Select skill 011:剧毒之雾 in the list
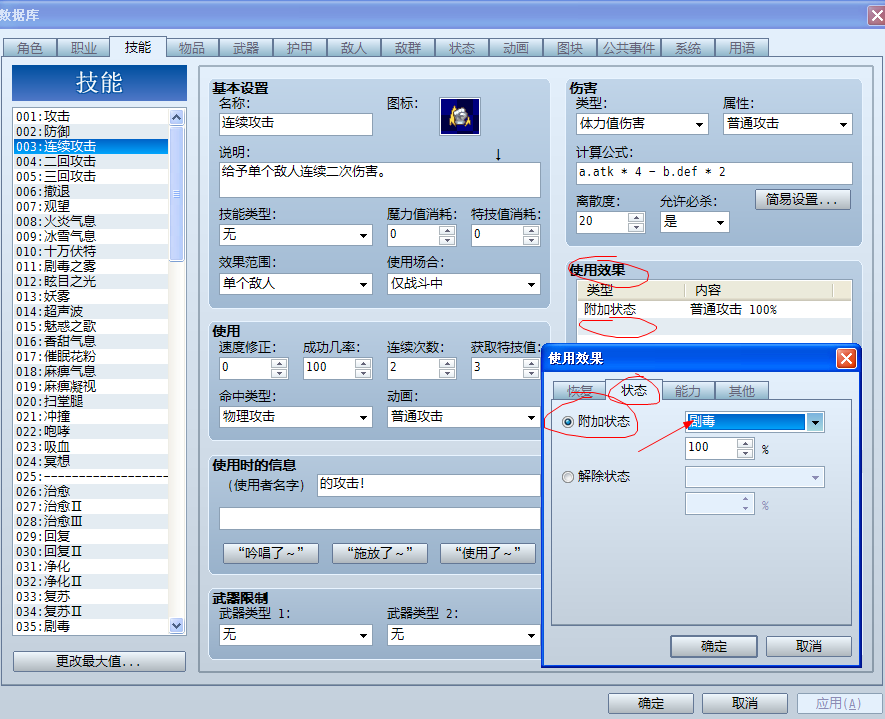The image size is (885, 719). [91, 267]
